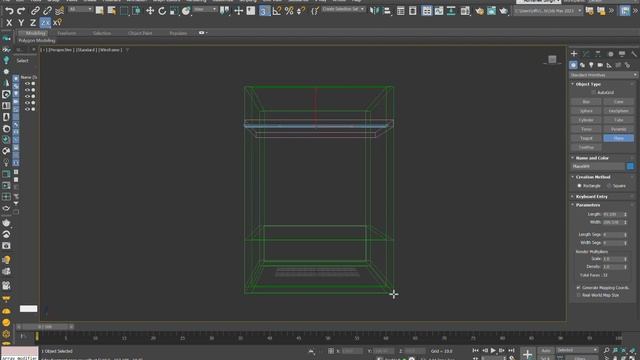Collapse the Parameters rollout
Viewport: 640px width, 360px height.
[x=588, y=205]
